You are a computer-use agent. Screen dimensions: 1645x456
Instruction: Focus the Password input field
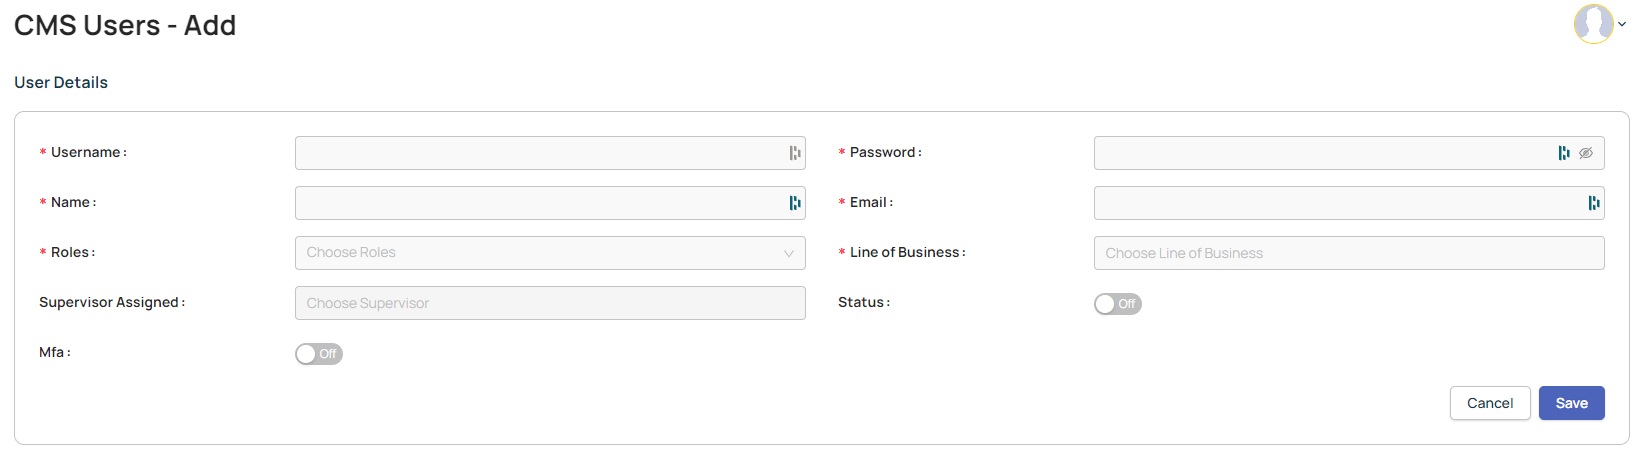click(1349, 153)
